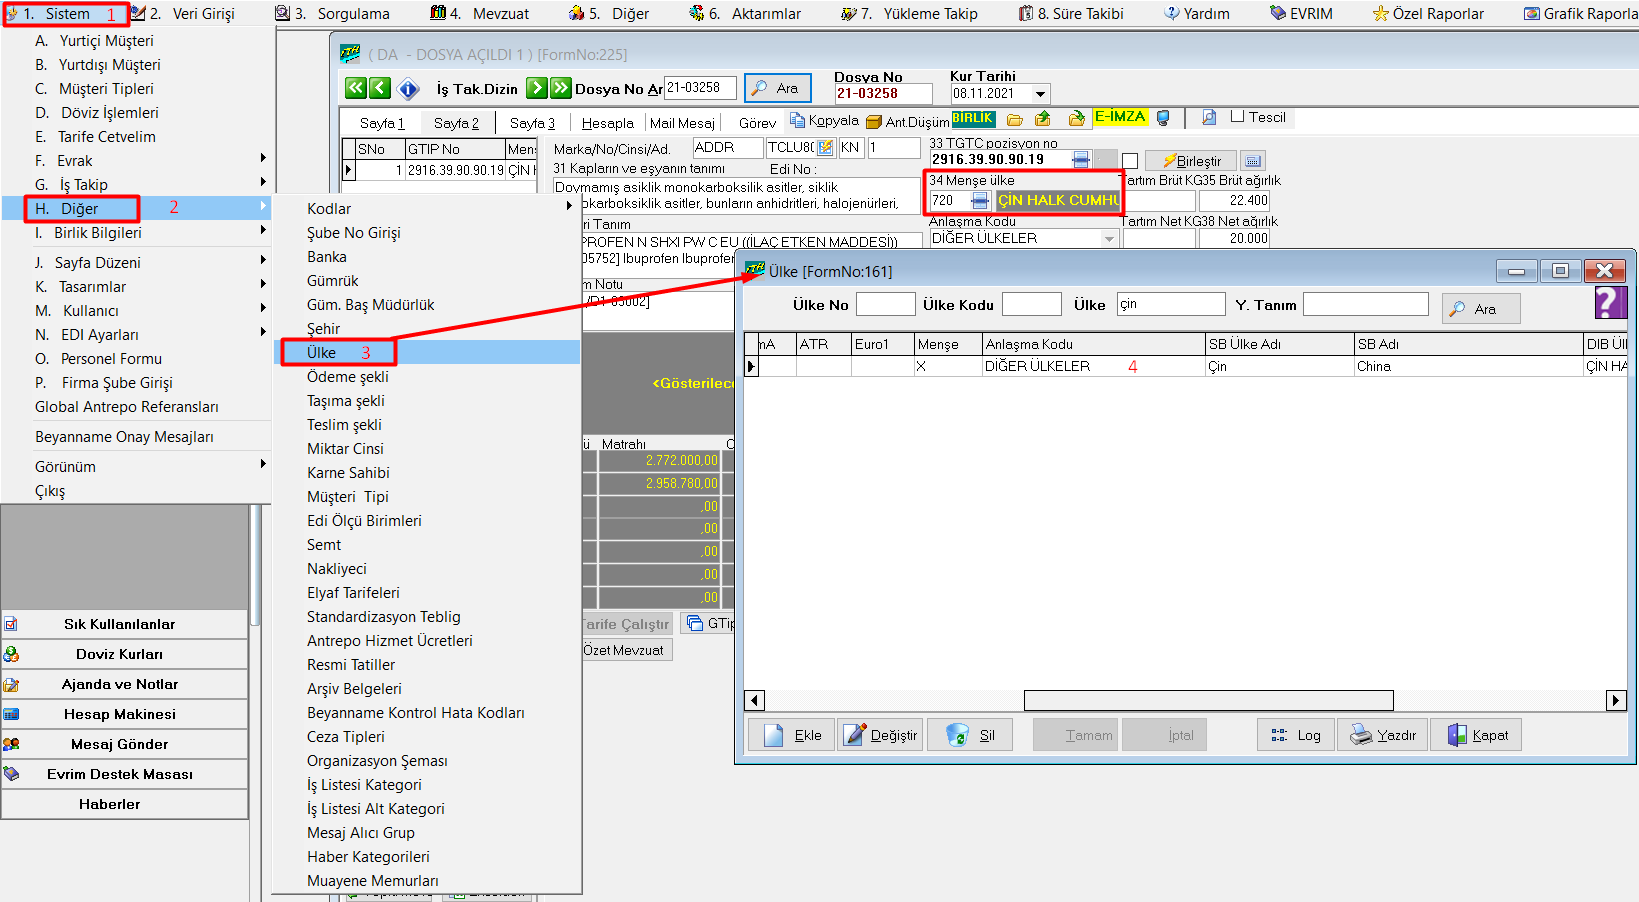1639x902 pixels.
Task: Open the lookup next to TGTC pozisyon no
Action: click(x=1081, y=159)
